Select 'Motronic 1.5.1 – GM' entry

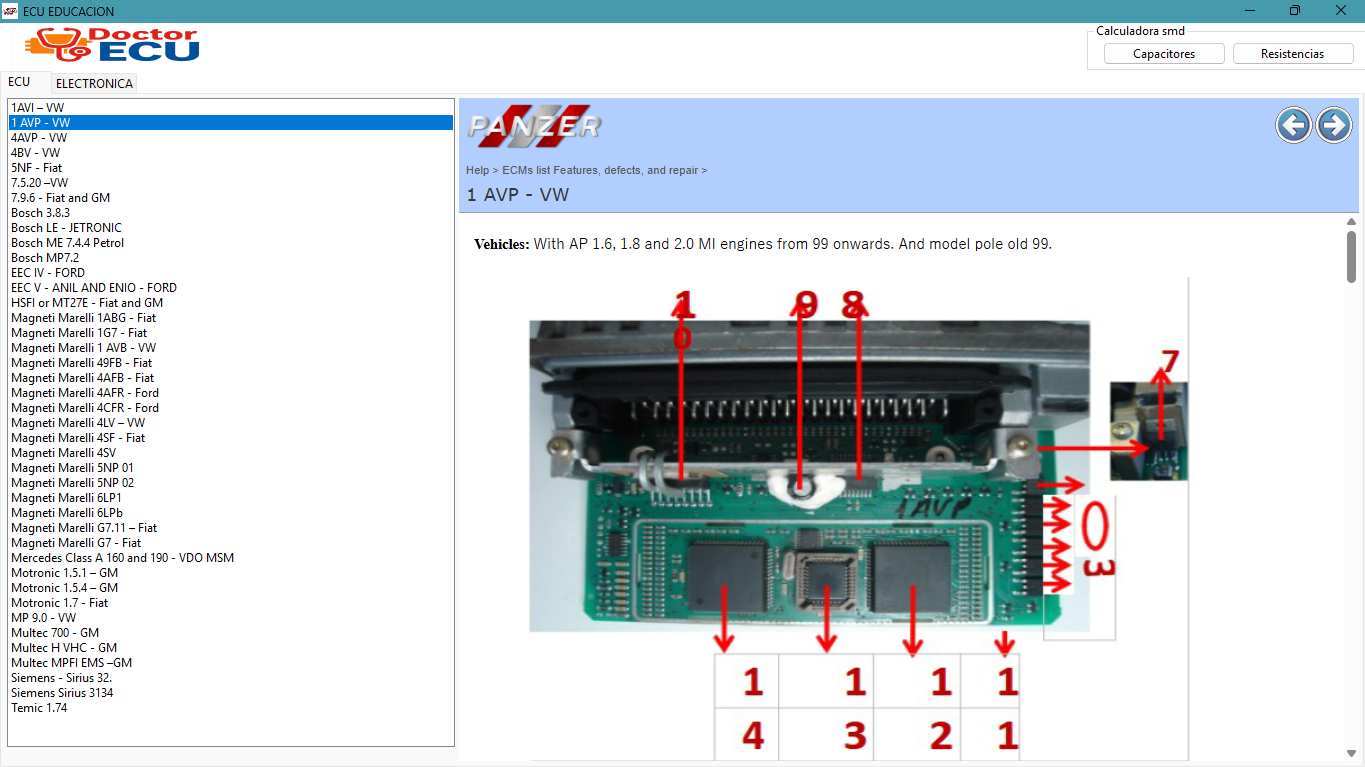coord(231,572)
